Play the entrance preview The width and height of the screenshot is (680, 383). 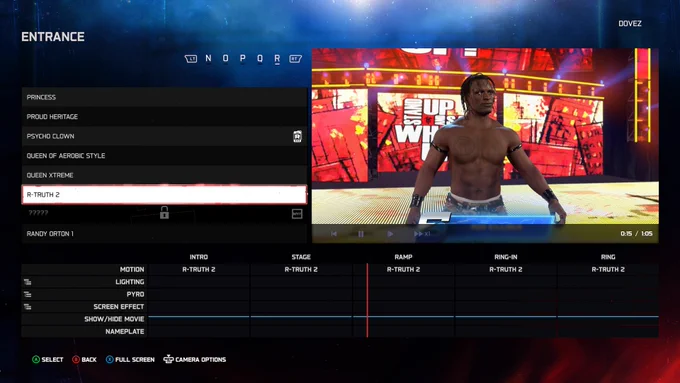(390, 234)
